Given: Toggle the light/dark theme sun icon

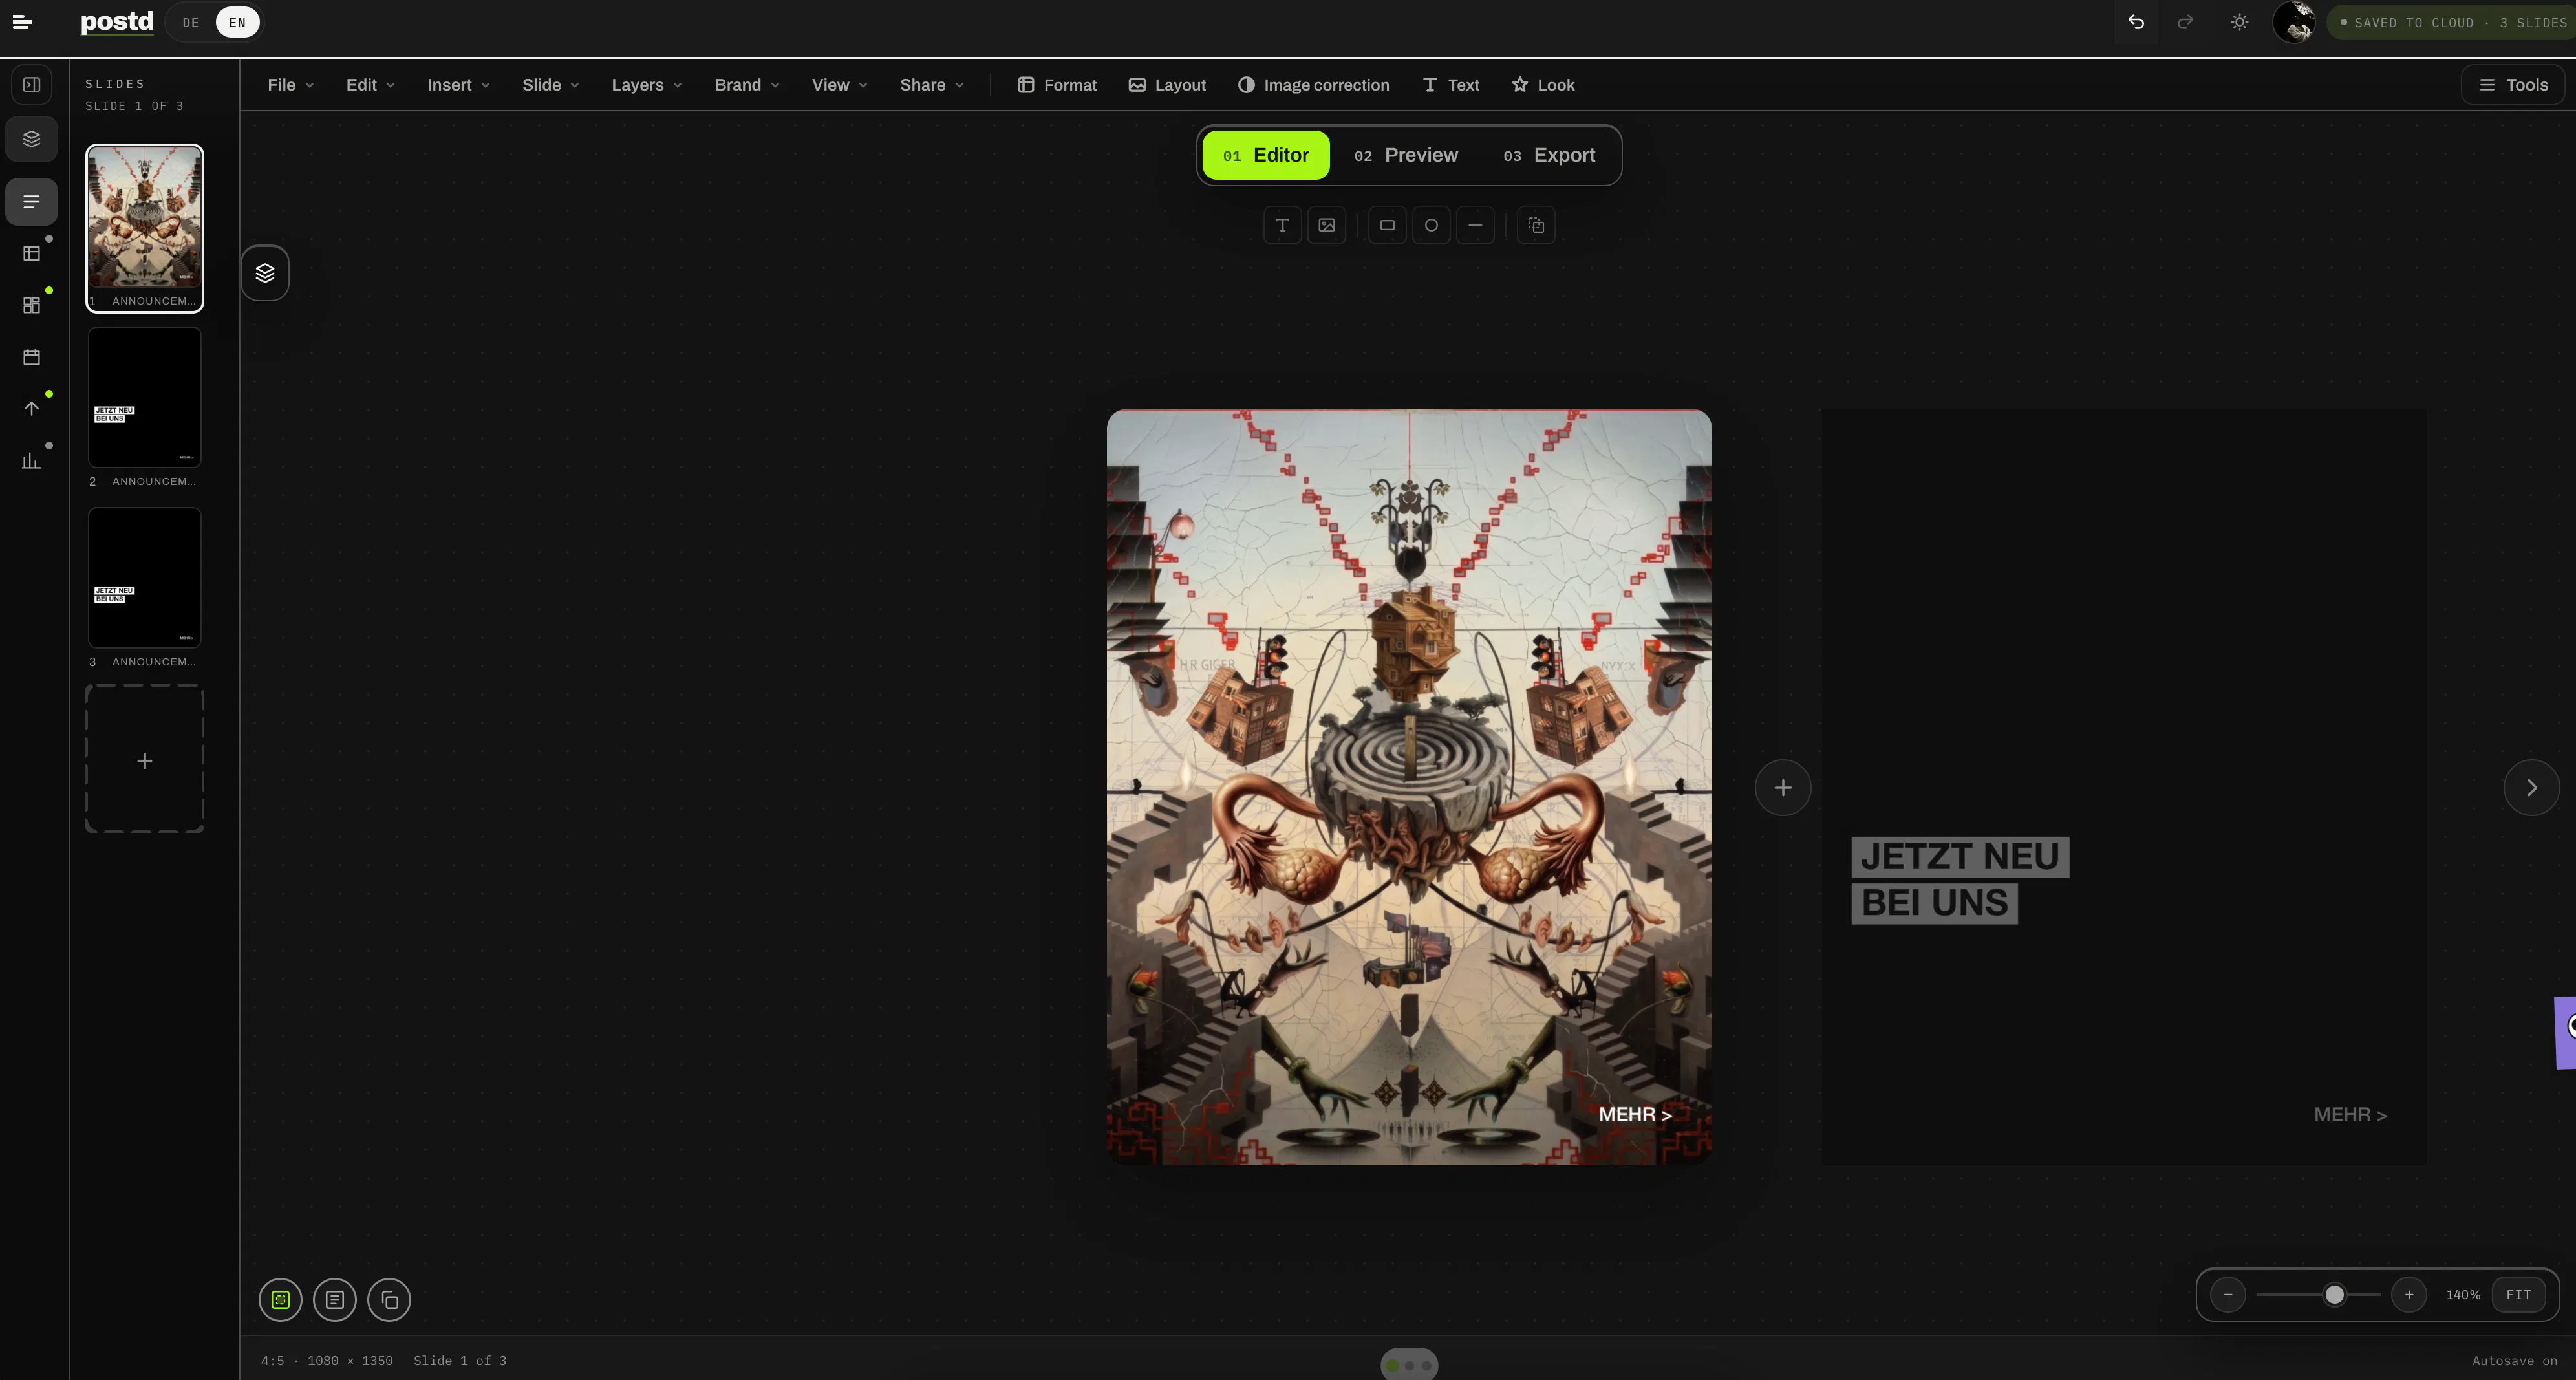Looking at the screenshot, I should [2239, 22].
